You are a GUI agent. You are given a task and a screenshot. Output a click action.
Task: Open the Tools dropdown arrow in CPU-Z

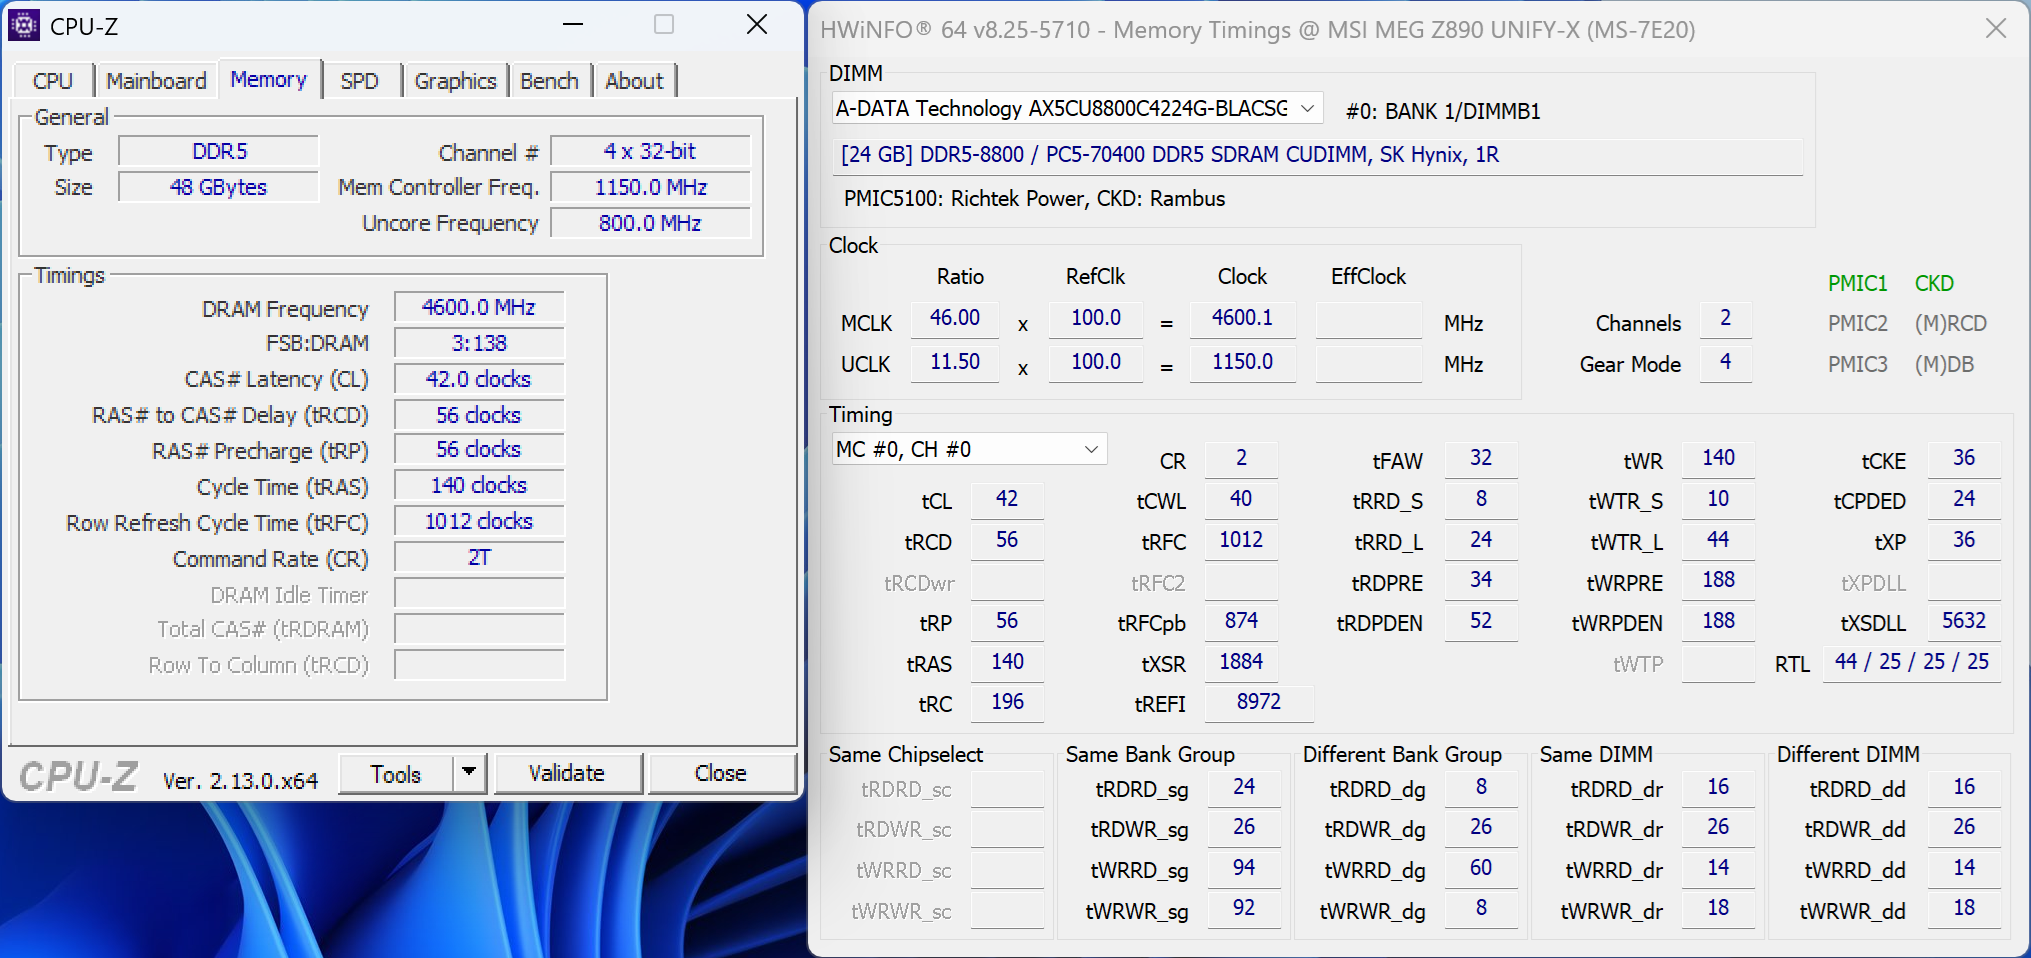pyautogui.click(x=469, y=773)
